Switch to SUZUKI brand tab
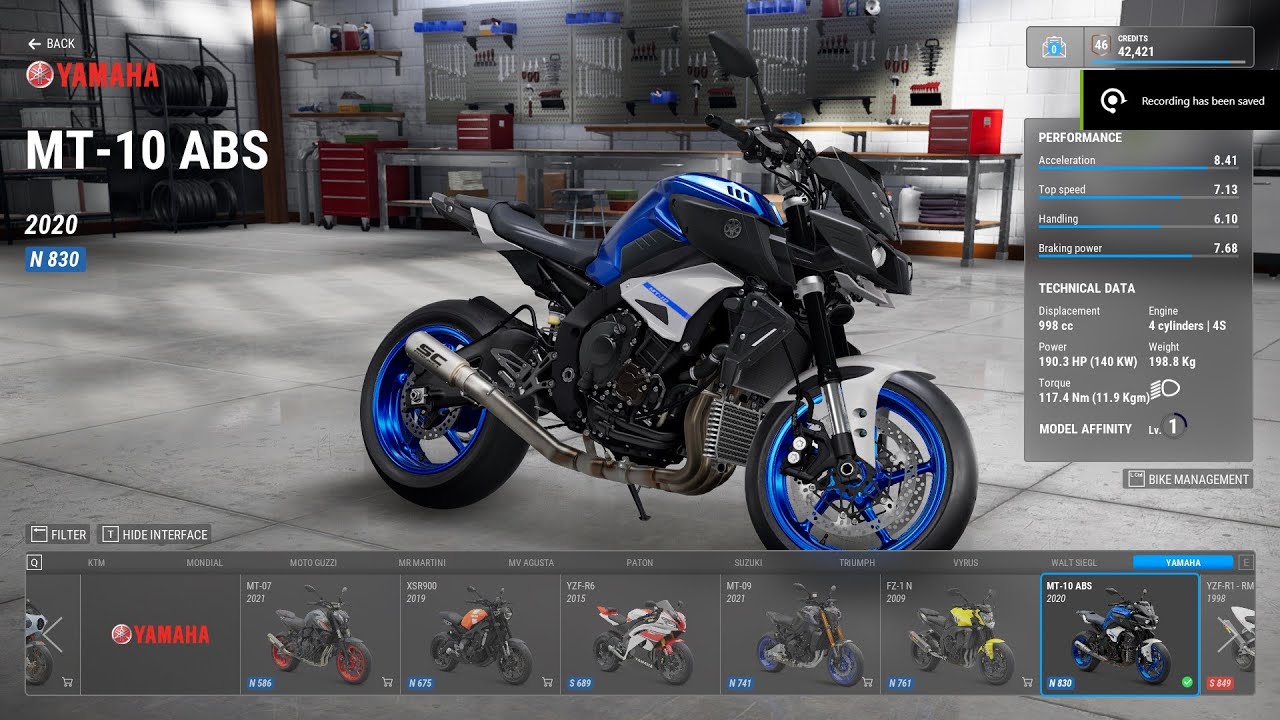1280x720 pixels. (x=748, y=563)
